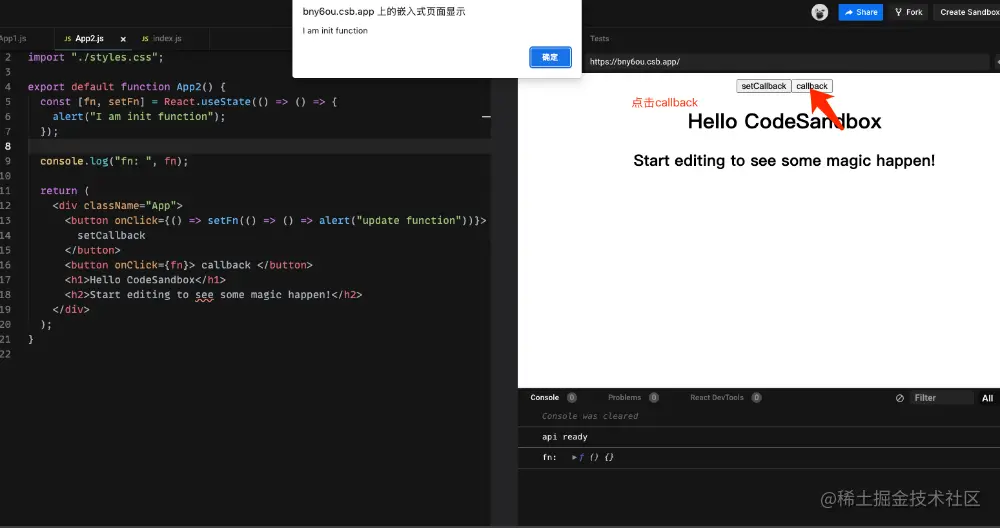Viewport: 1000px width, 528px height.
Task: Click the 'Console was cleared' message
Action: coord(590,416)
